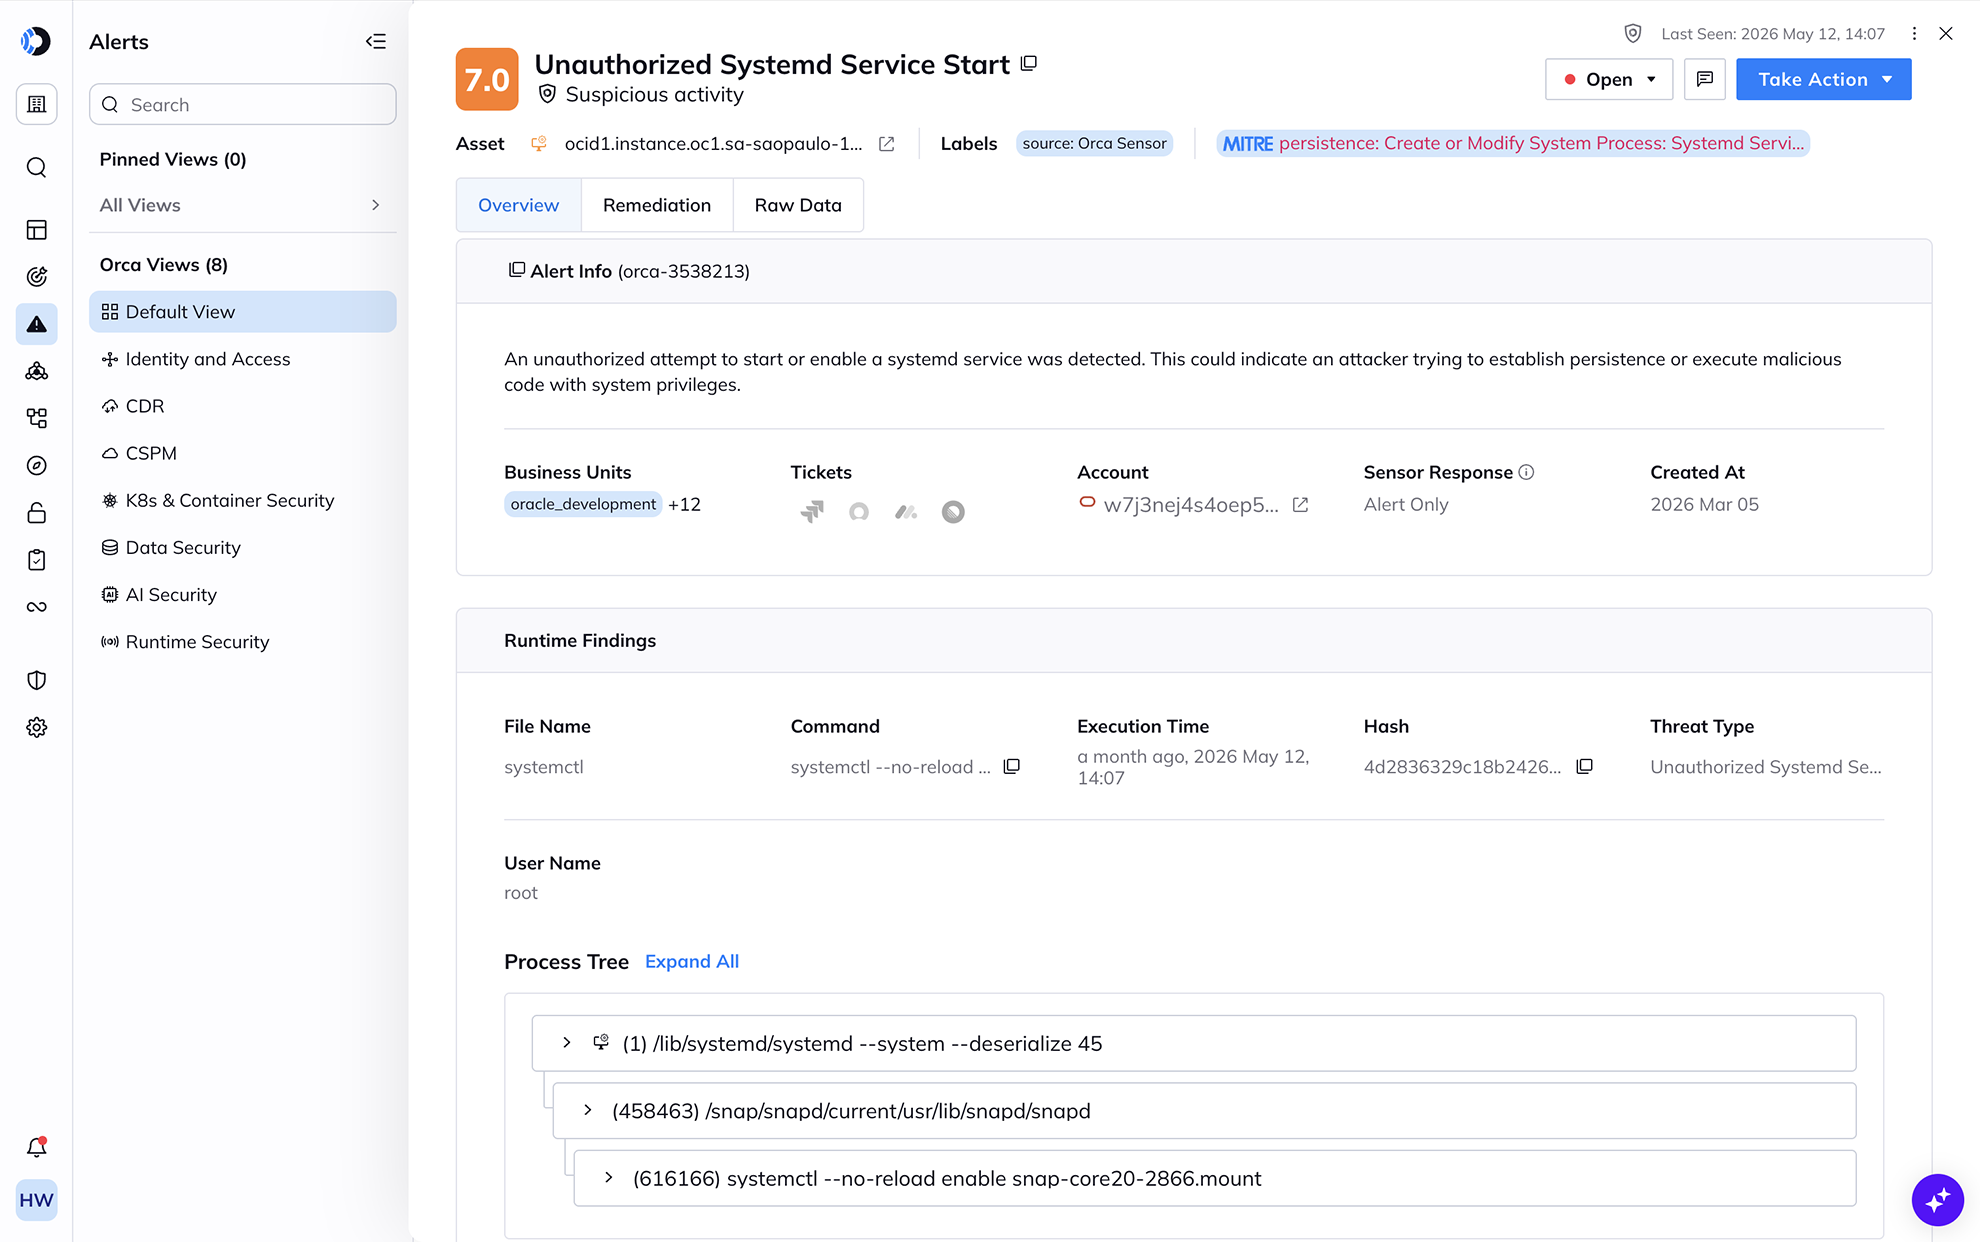Select the Data Security view
This screenshot has width=1980, height=1242.
click(243, 547)
